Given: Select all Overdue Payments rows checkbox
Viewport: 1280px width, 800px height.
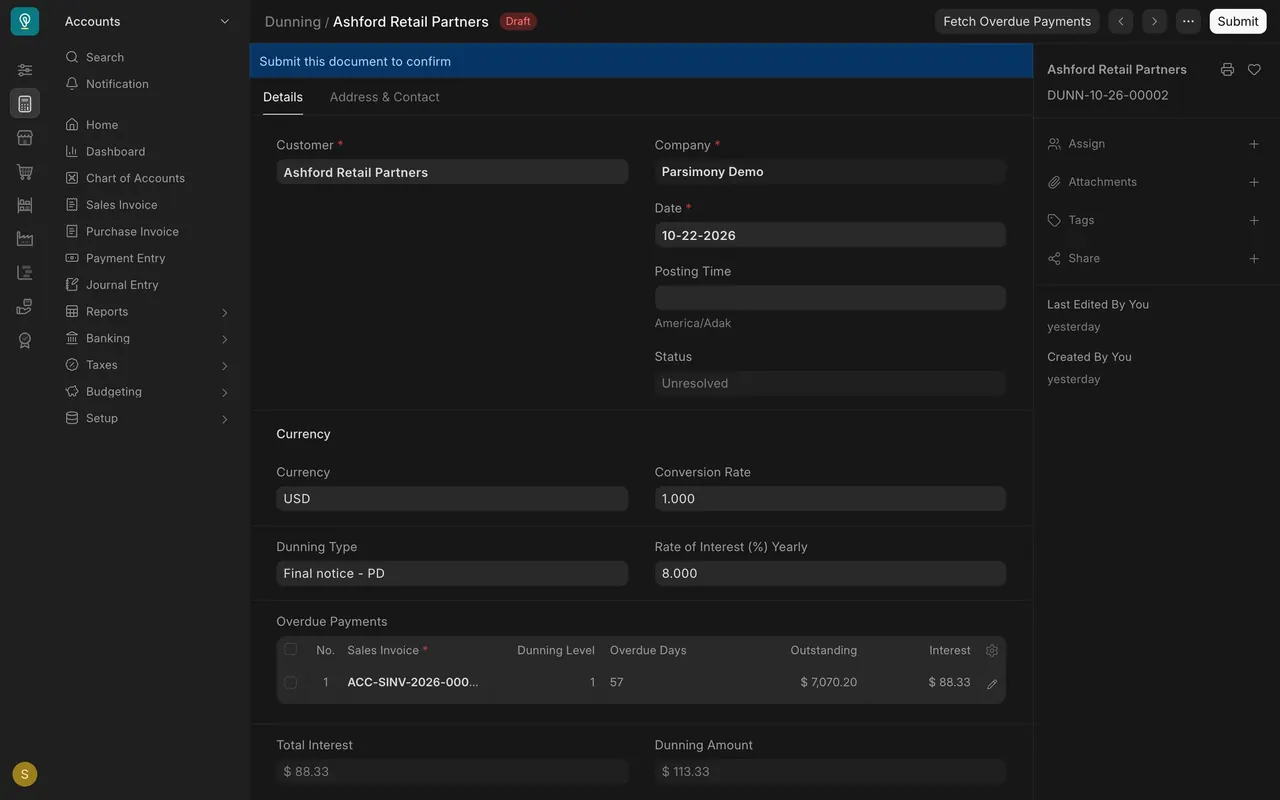Looking at the screenshot, I should [x=290, y=649].
